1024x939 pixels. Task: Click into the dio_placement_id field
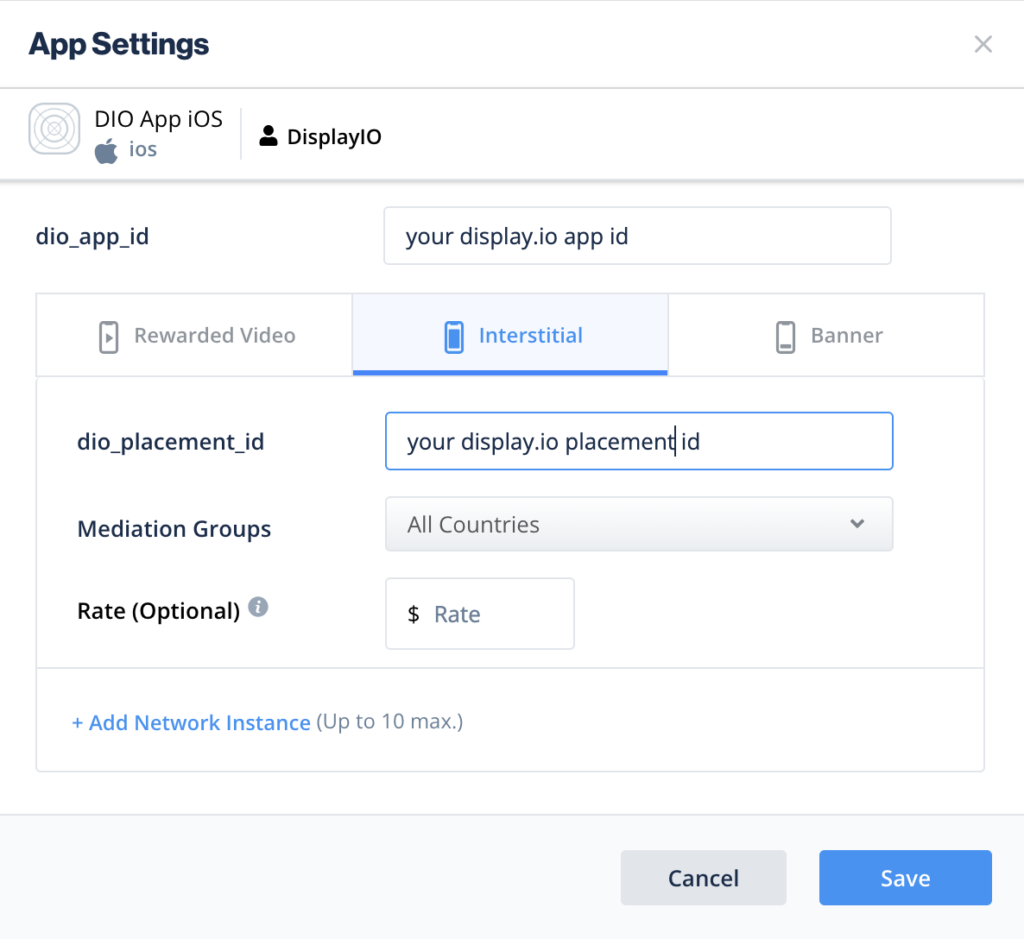pos(639,441)
